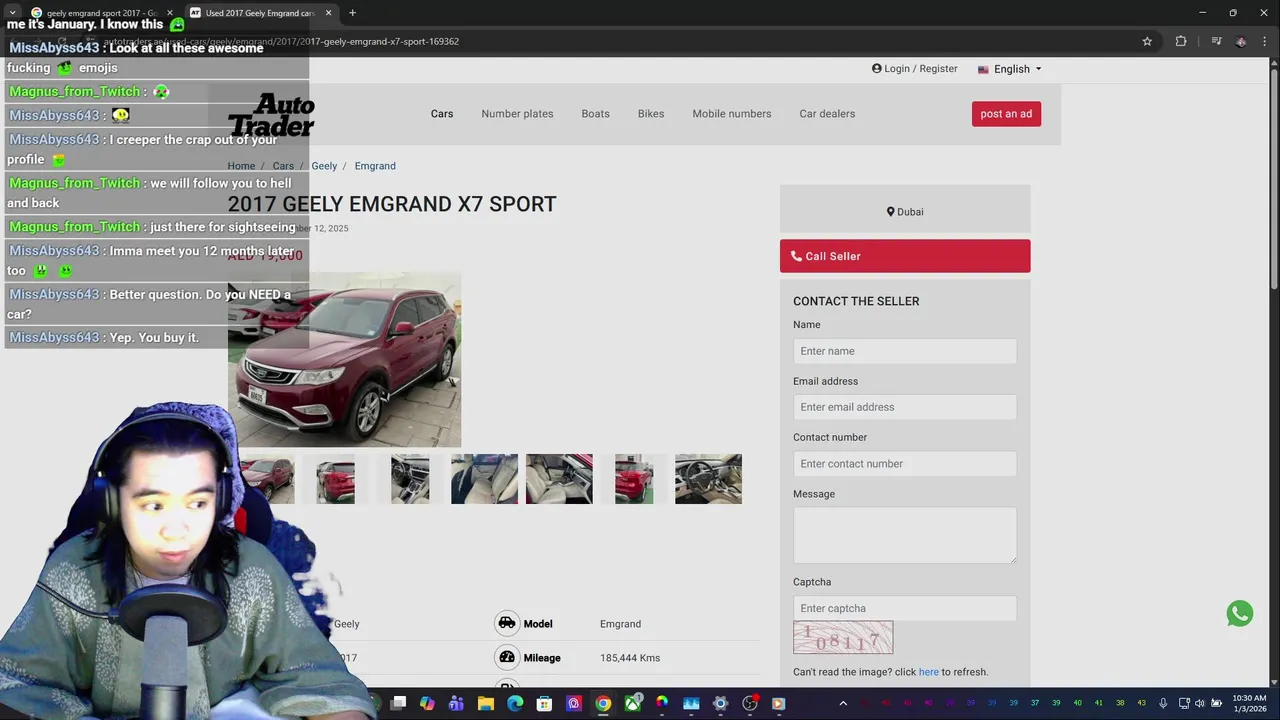
Task: Open the clock showing 10:30 AM
Action: coord(1249,703)
